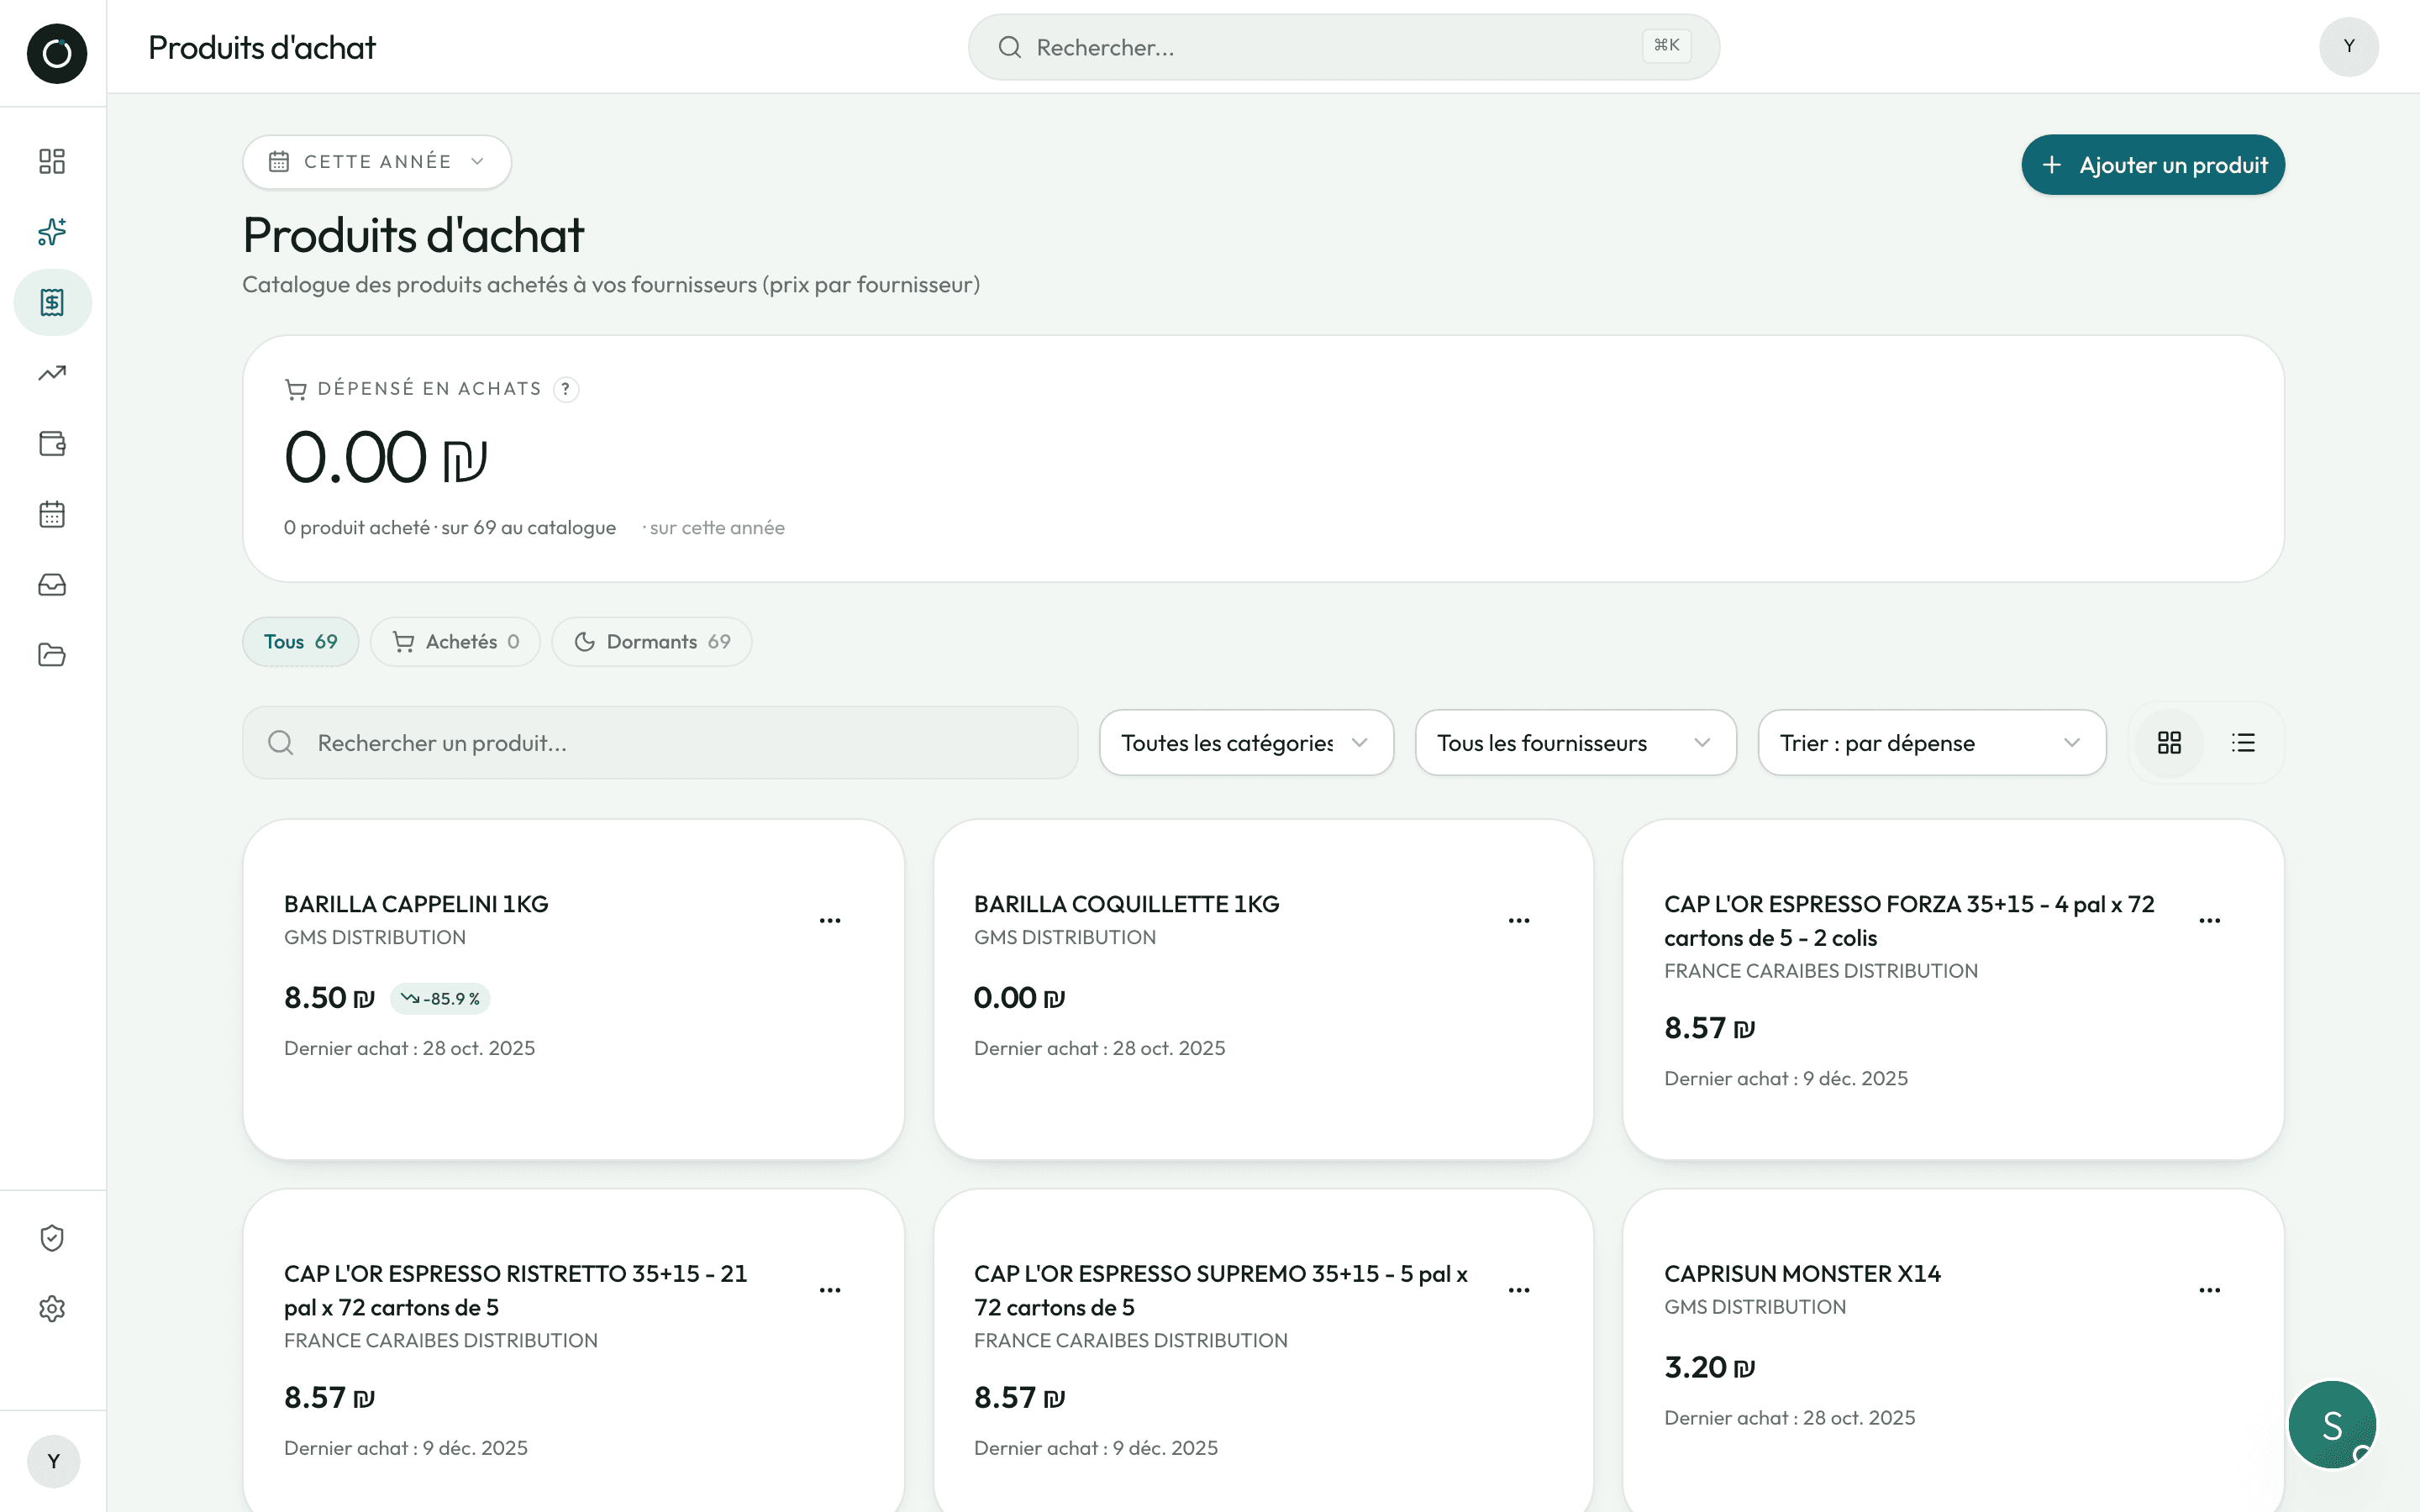
Task: Click the help question mark near Dépensé en achats
Action: (x=566, y=389)
